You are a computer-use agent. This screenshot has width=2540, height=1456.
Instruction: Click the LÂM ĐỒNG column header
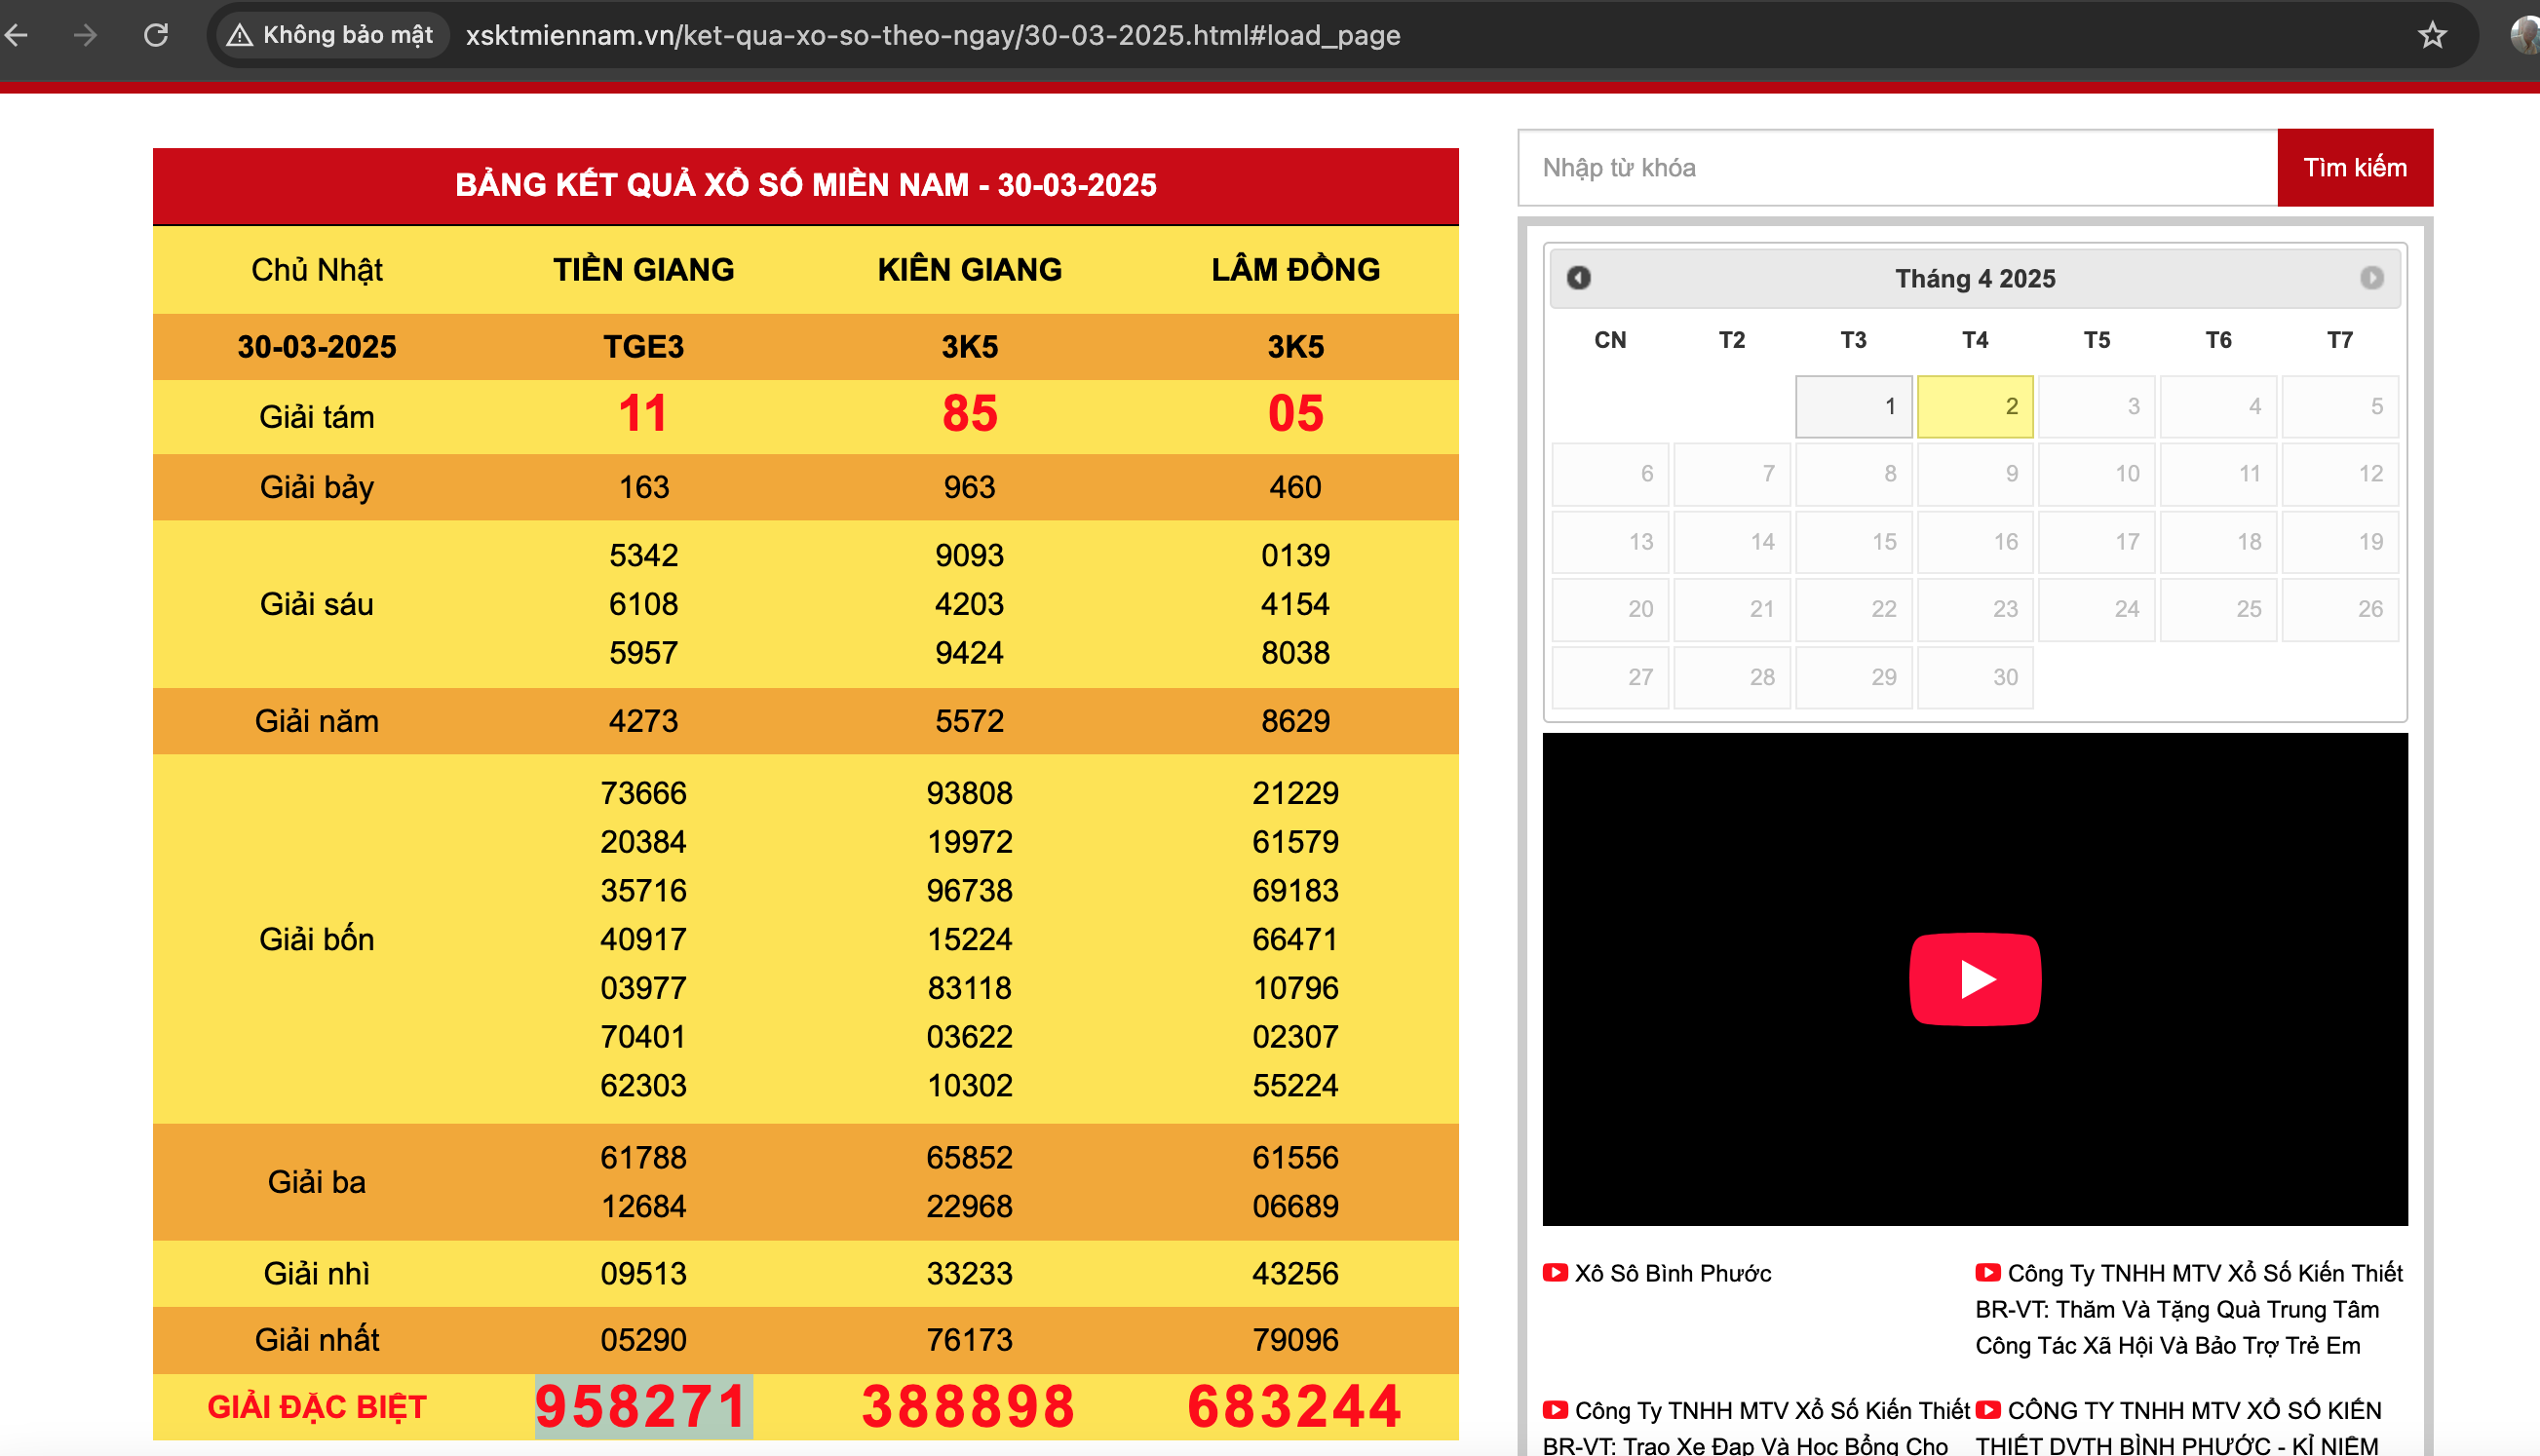coord(1295,269)
